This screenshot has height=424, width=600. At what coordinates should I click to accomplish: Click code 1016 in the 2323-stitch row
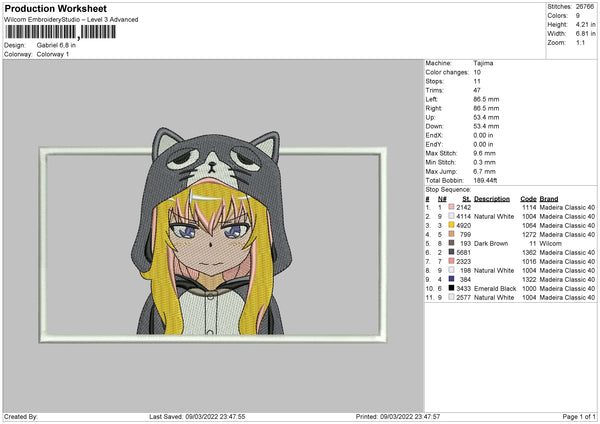[529, 261]
